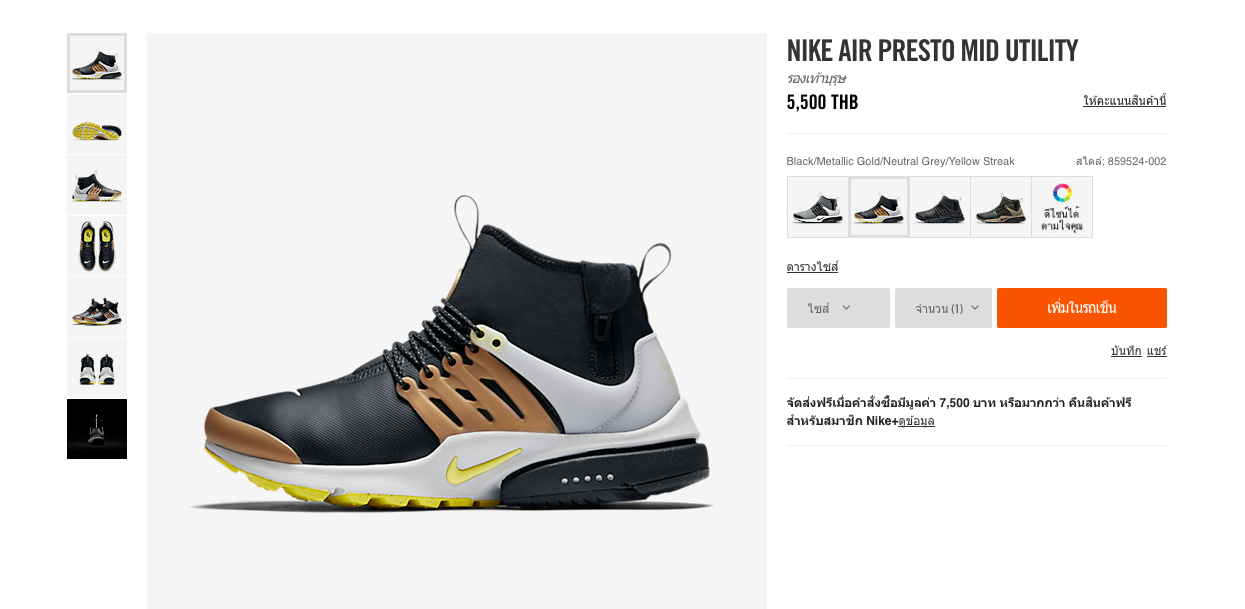This screenshot has height=609, width=1245.
Task: Select the pair side-view thumbnail
Action: pyautogui.click(x=97, y=308)
